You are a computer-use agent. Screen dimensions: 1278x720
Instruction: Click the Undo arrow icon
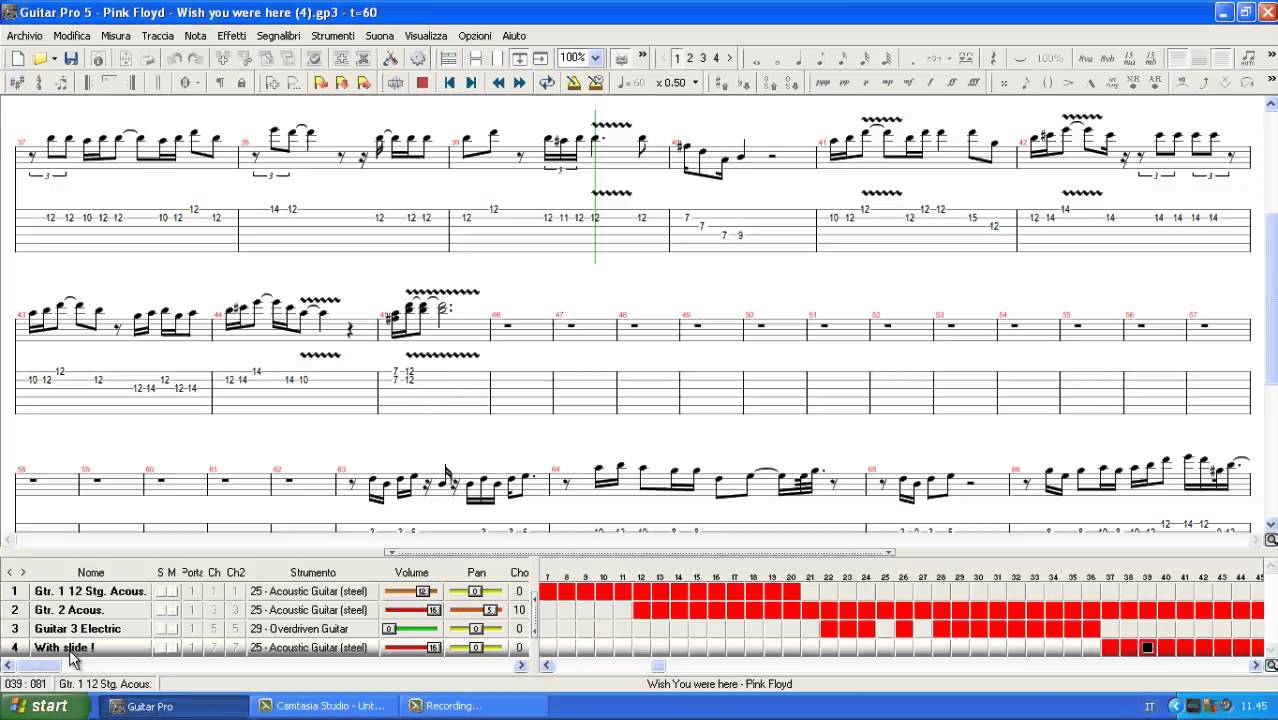pyautogui.click(x=174, y=58)
